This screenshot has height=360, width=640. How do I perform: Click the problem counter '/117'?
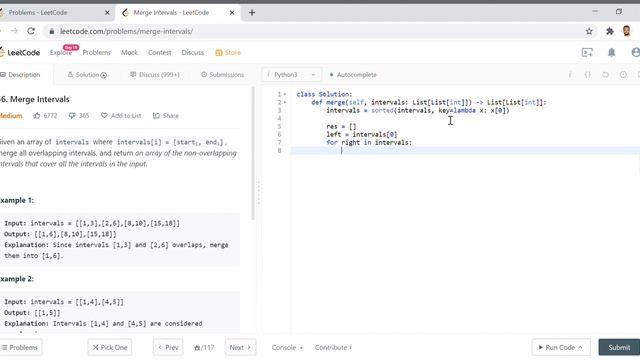tap(204, 347)
